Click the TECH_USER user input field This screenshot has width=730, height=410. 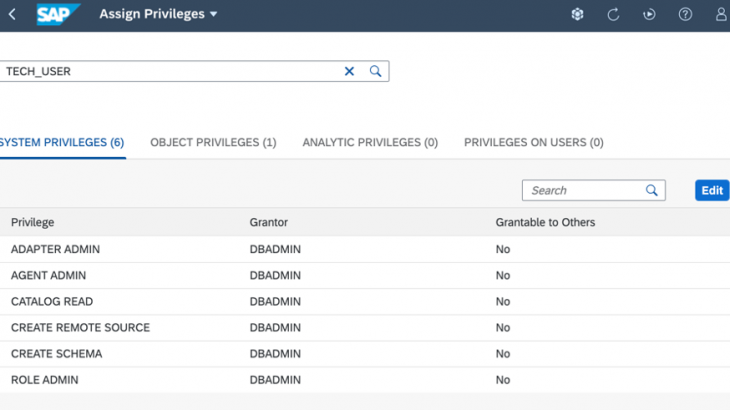coord(170,71)
